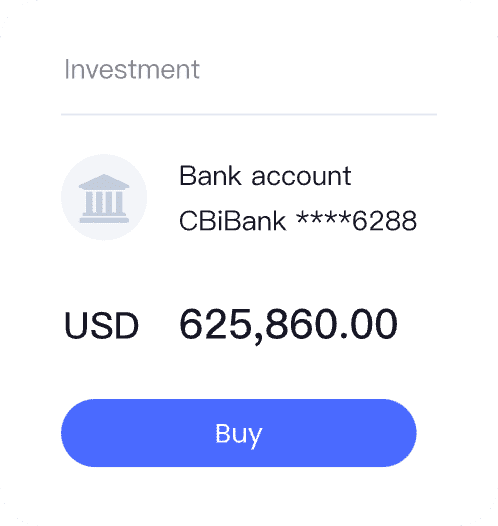Click the word Bank before account

point(210,175)
